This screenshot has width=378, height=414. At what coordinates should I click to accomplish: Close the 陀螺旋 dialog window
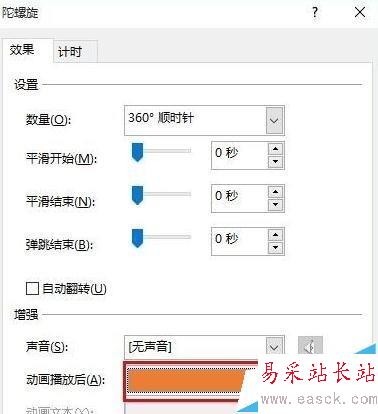pyautogui.click(x=360, y=13)
